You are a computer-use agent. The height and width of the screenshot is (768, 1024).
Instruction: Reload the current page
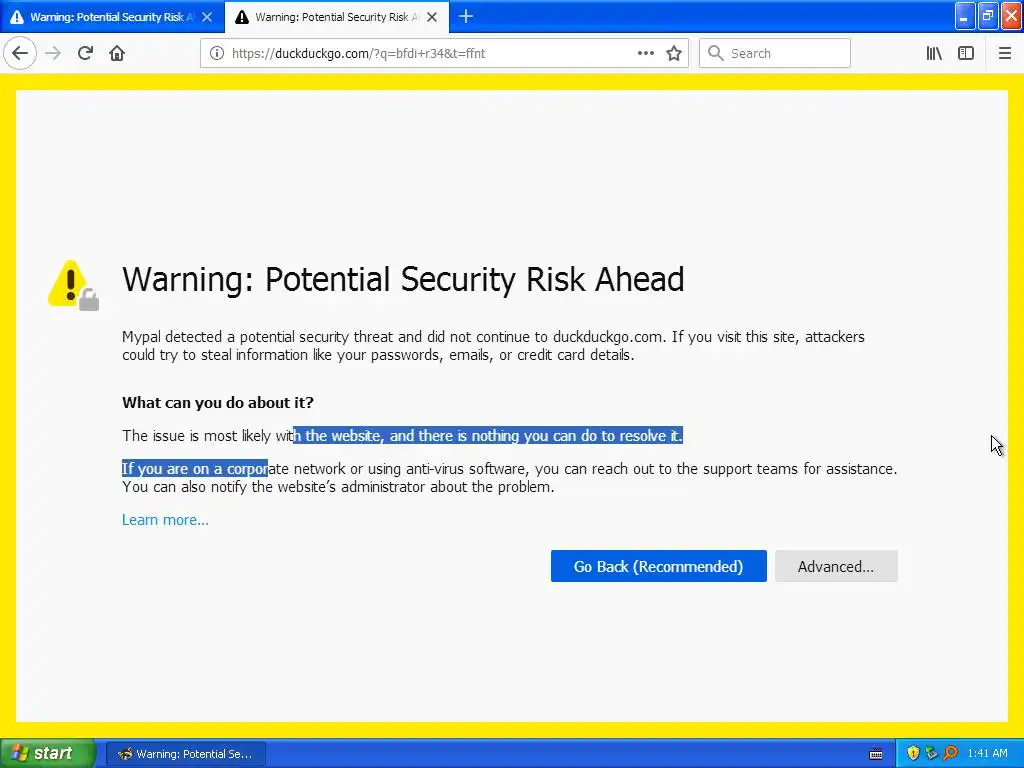tap(85, 53)
